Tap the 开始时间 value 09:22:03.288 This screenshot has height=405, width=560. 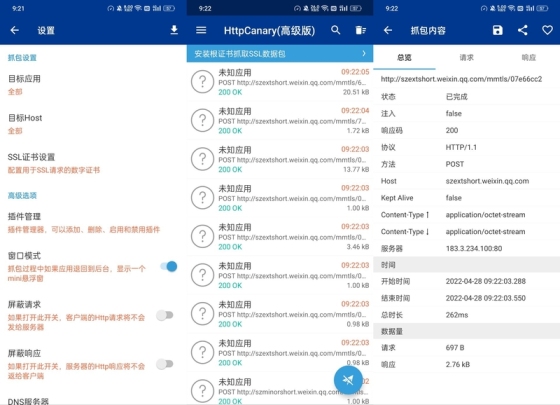(x=485, y=281)
